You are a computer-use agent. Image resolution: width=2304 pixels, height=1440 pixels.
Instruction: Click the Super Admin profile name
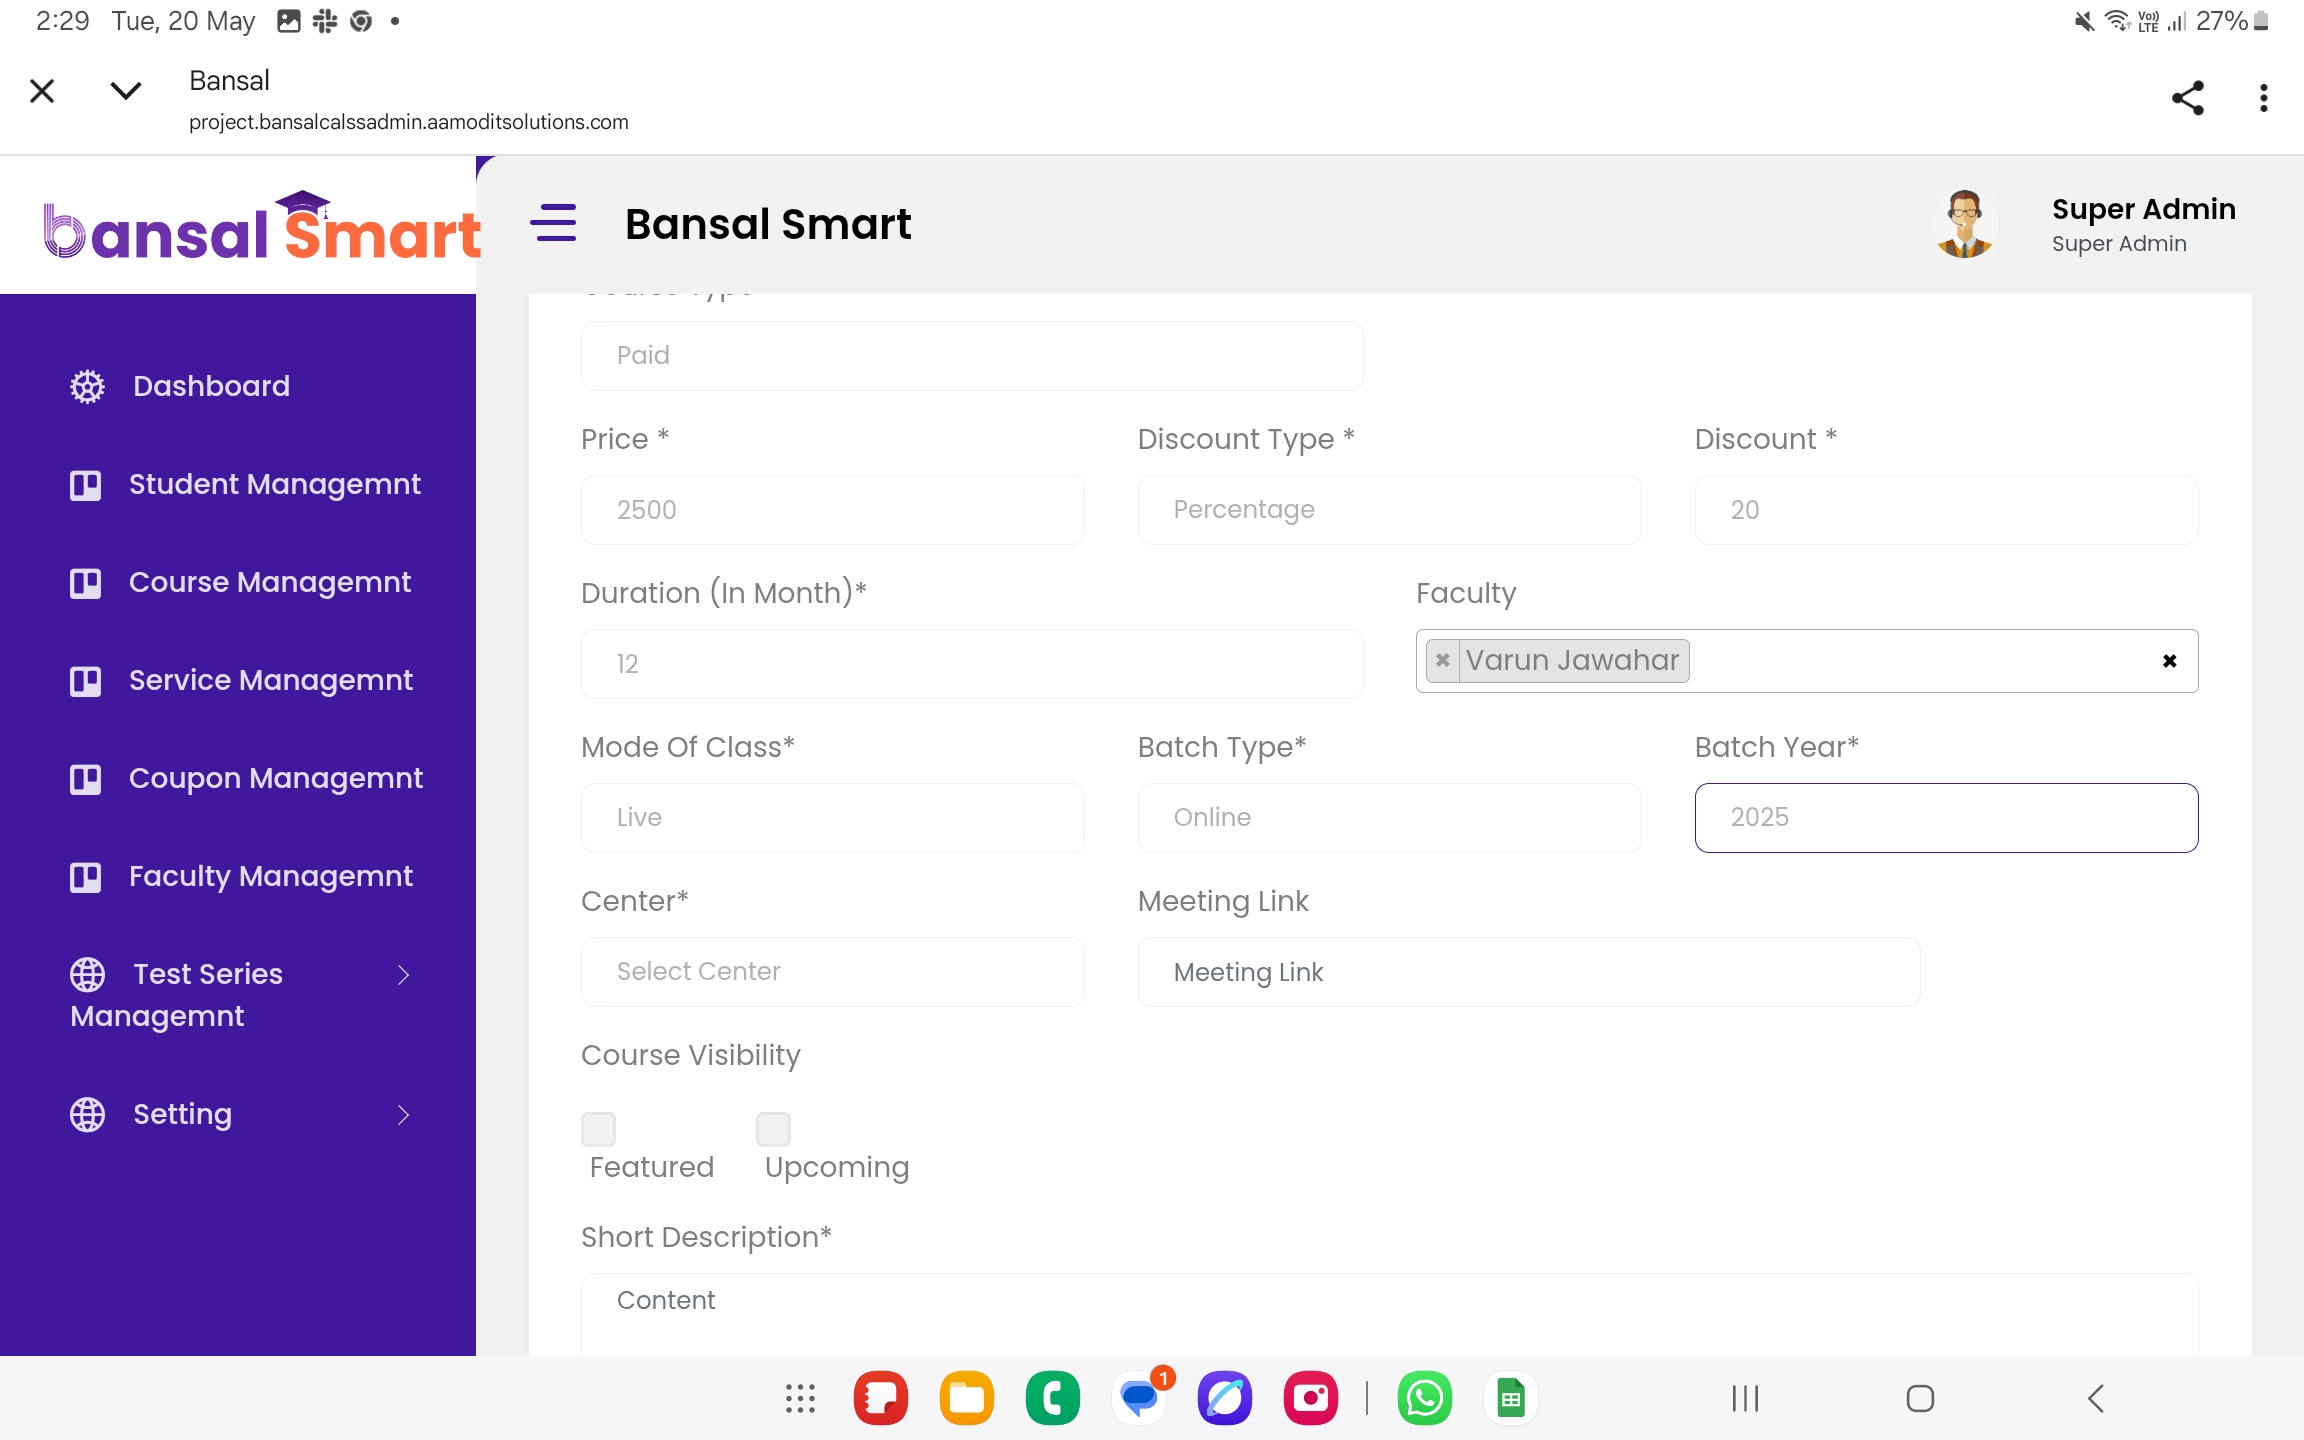click(2143, 209)
